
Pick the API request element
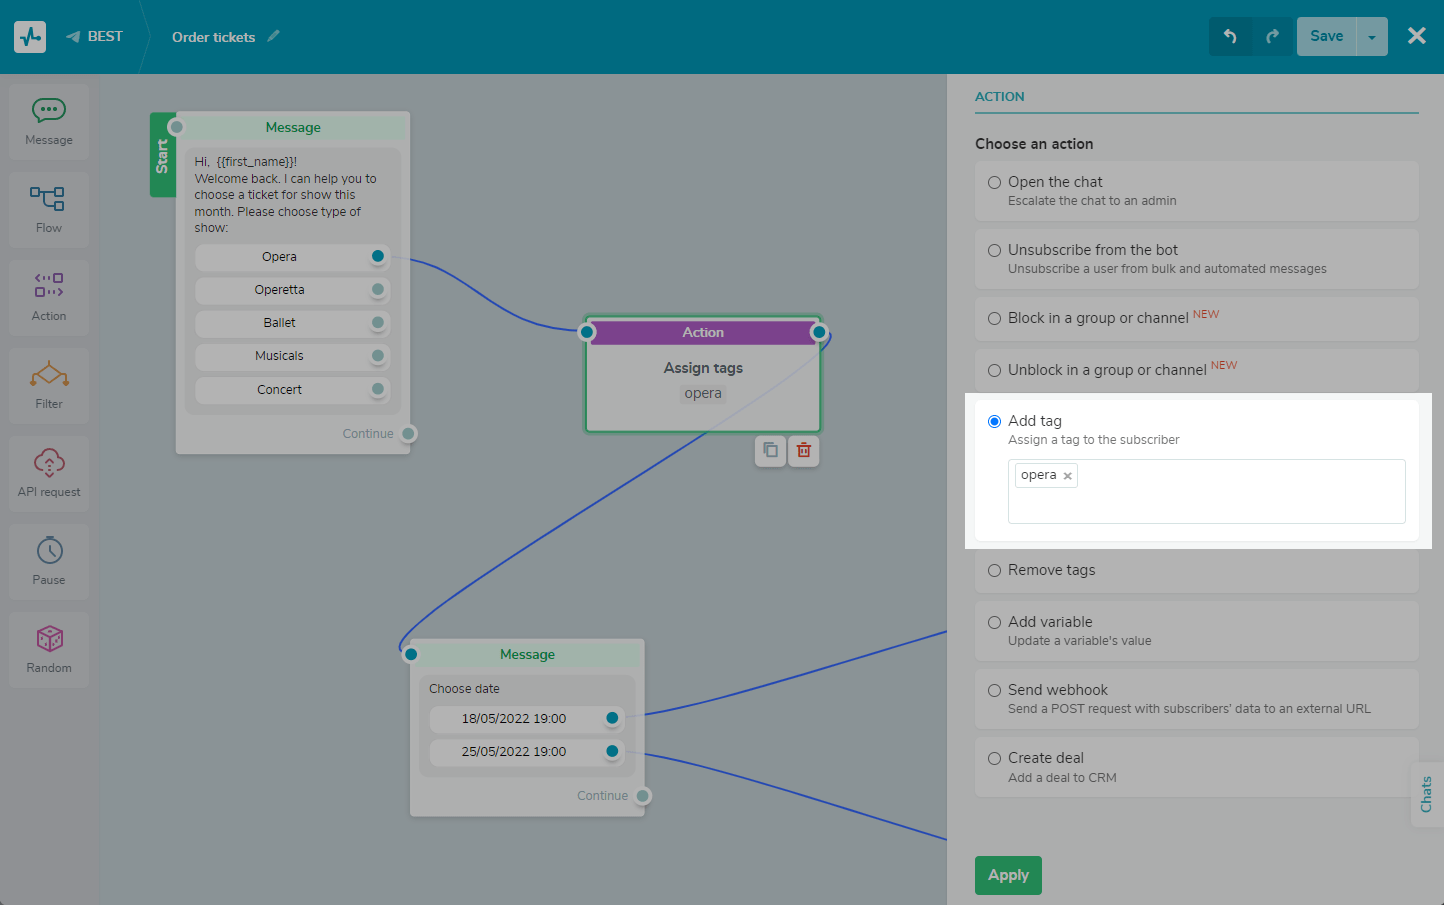pos(49,473)
